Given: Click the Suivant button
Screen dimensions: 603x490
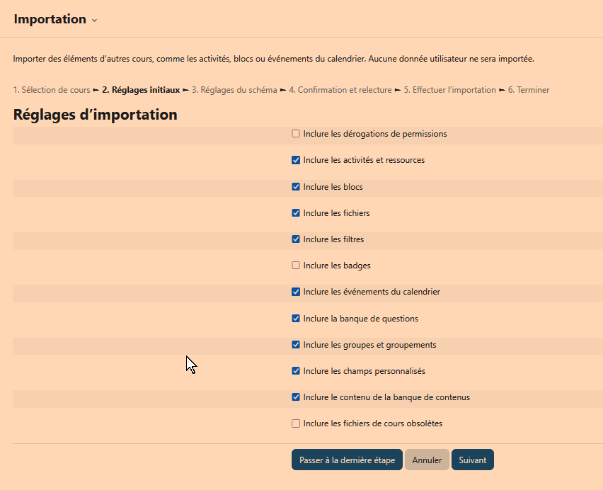Looking at the screenshot, I should 472,460.
